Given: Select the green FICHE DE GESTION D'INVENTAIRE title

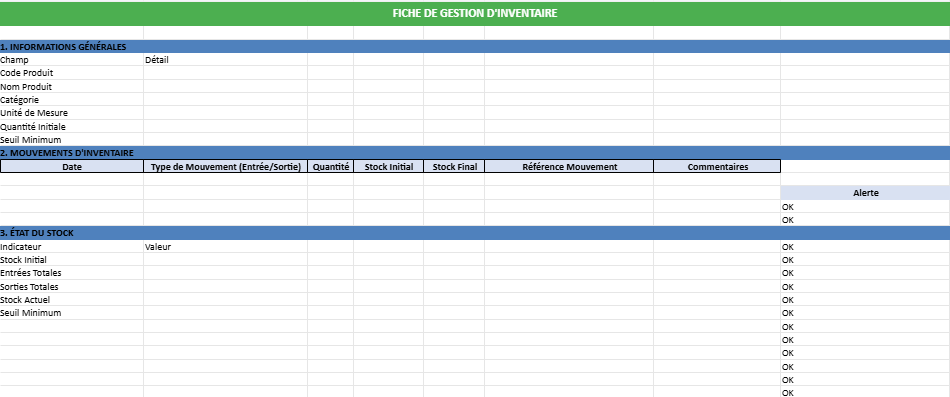Looking at the screenshot, I should pos(475,13).
